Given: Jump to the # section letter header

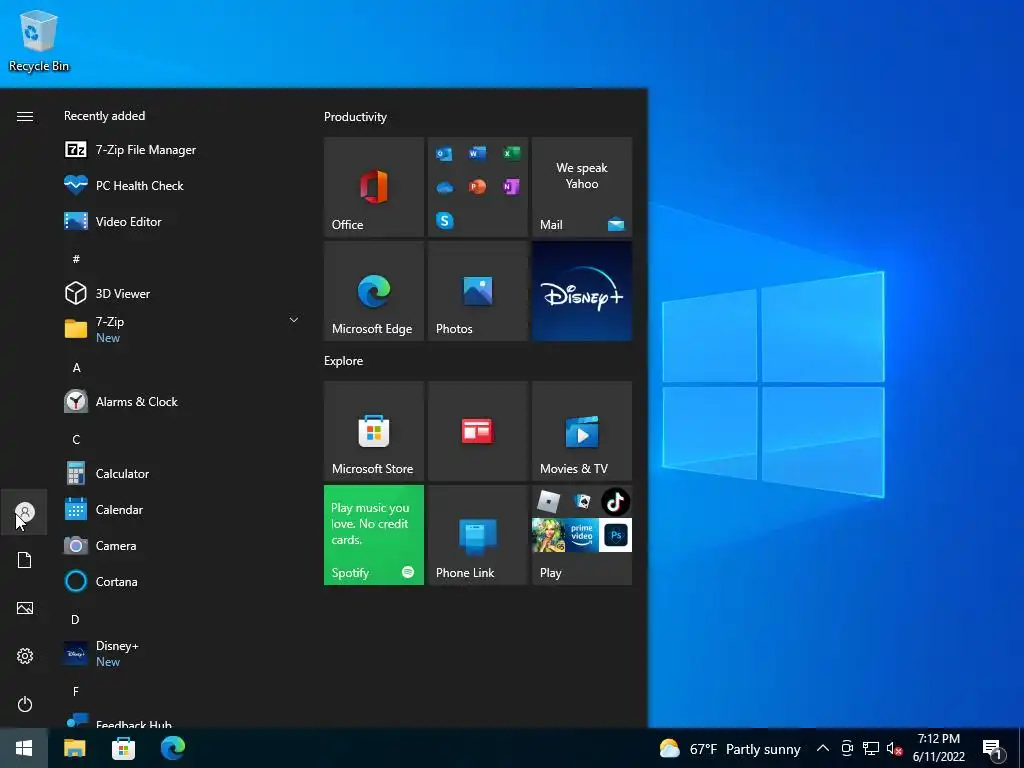Looking at the screenshot, I should [x=76, y=259].
